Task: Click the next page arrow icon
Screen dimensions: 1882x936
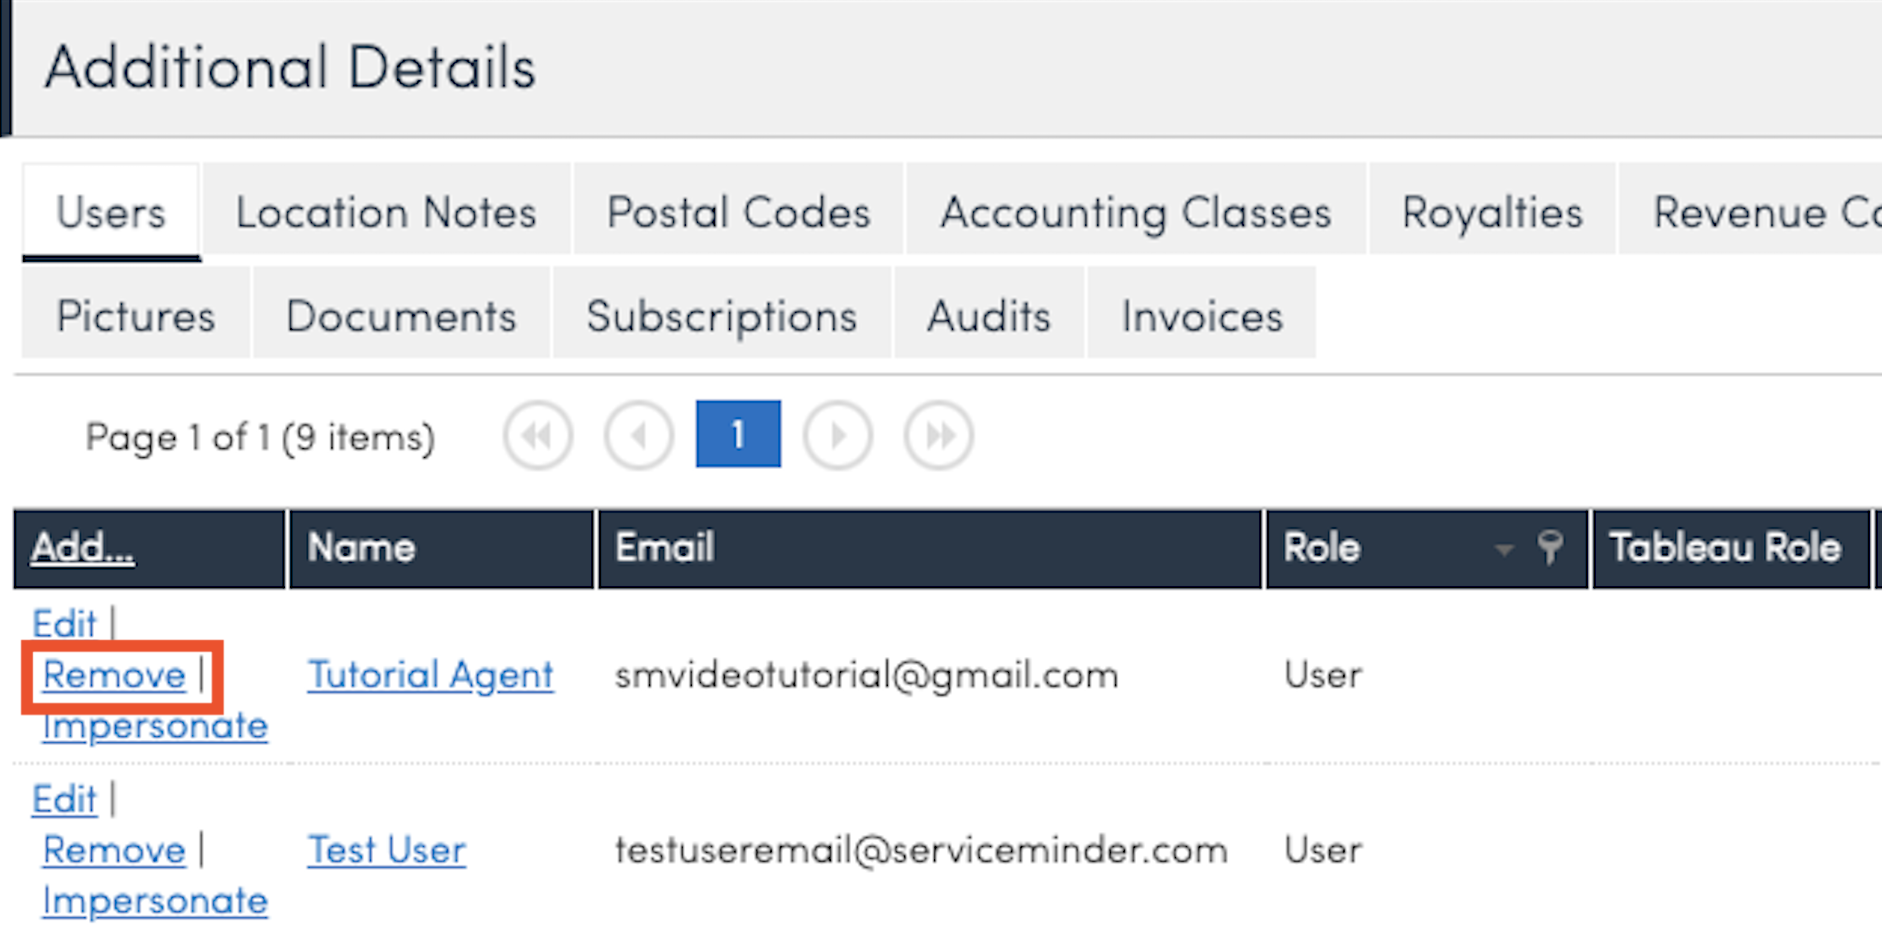Action: point(838,436)
